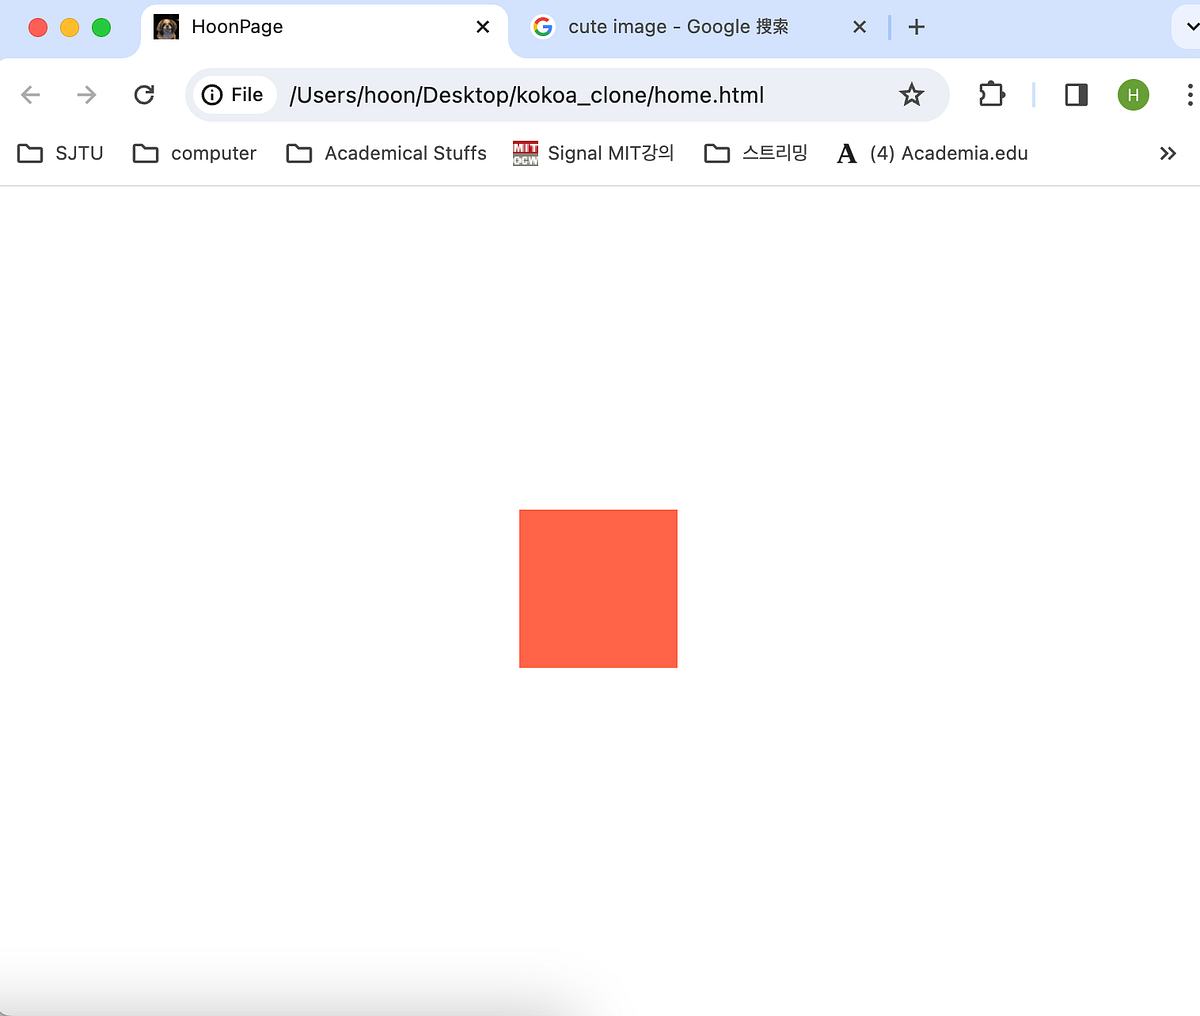Click the browser reload icon
The image size is (1200, 1016).
click(x=144, y=94)
